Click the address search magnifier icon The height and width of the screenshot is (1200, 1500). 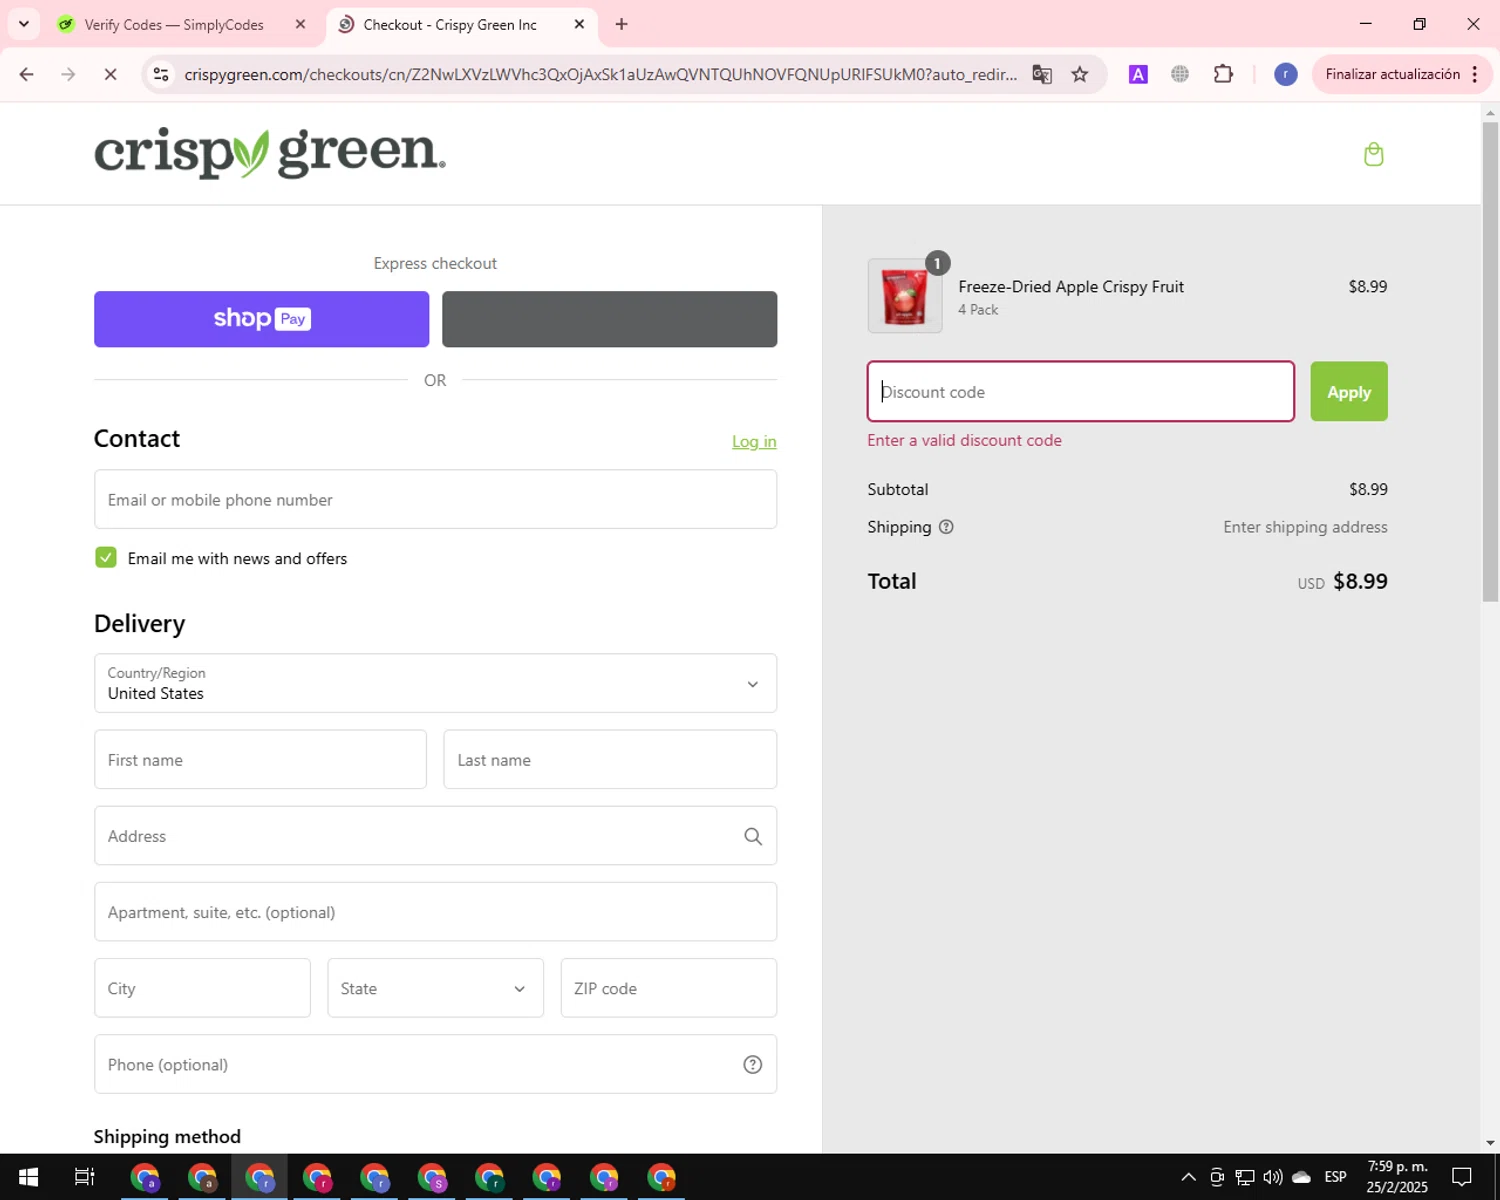coord(753,836)
